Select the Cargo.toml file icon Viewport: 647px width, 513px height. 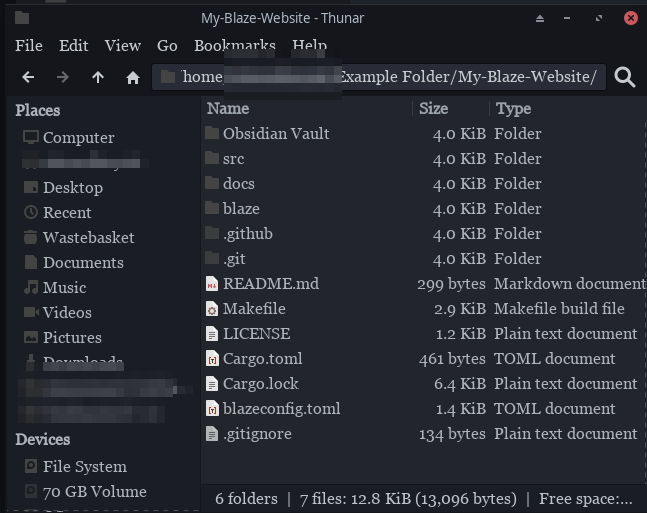pyautogui.click(x=212, y=359)
